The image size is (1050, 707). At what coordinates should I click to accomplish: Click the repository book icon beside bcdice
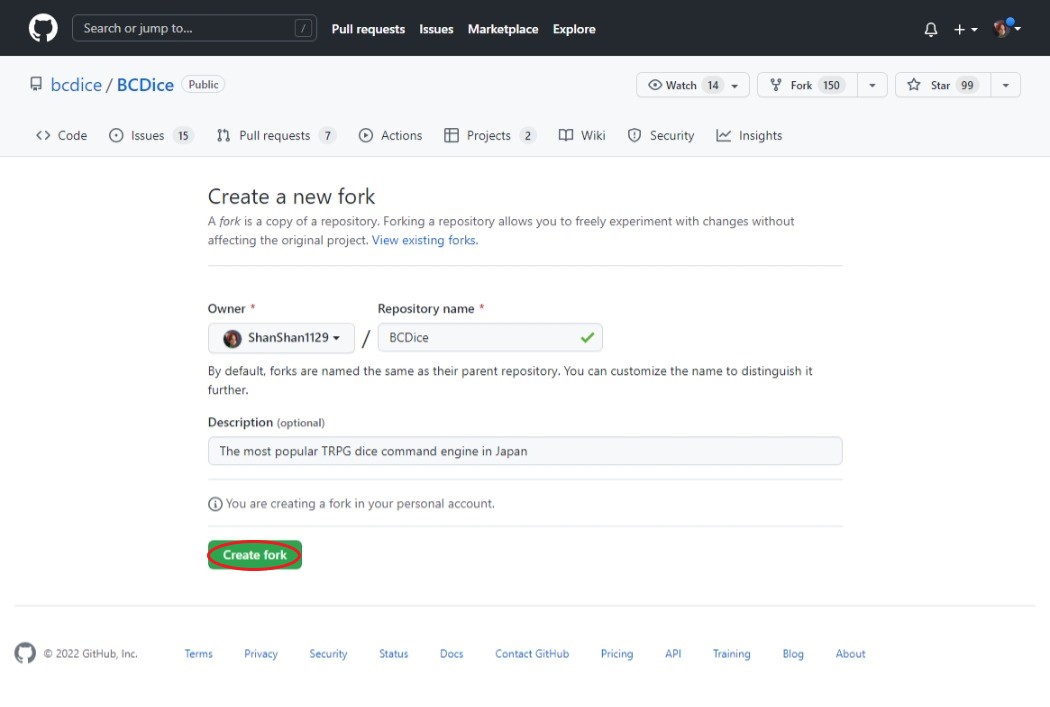pyautogui.click(x=36, y=84)
